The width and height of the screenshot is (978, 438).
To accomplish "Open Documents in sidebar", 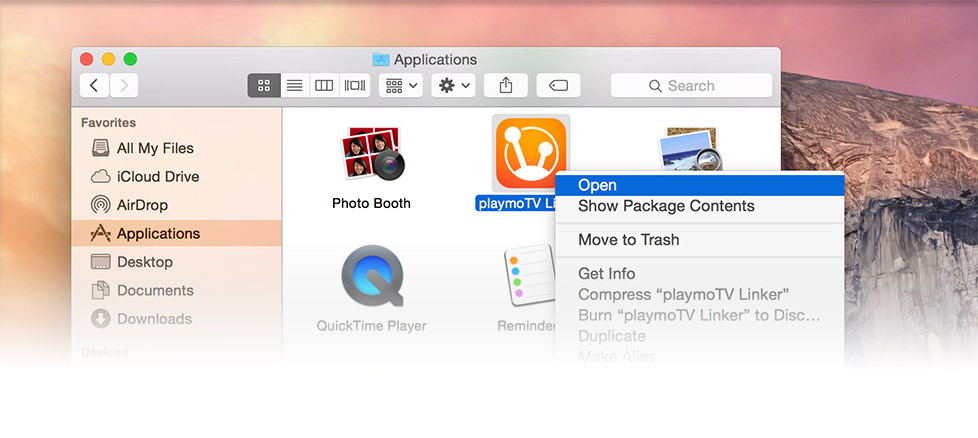I will pyautogui.click(x=177, y=290).
